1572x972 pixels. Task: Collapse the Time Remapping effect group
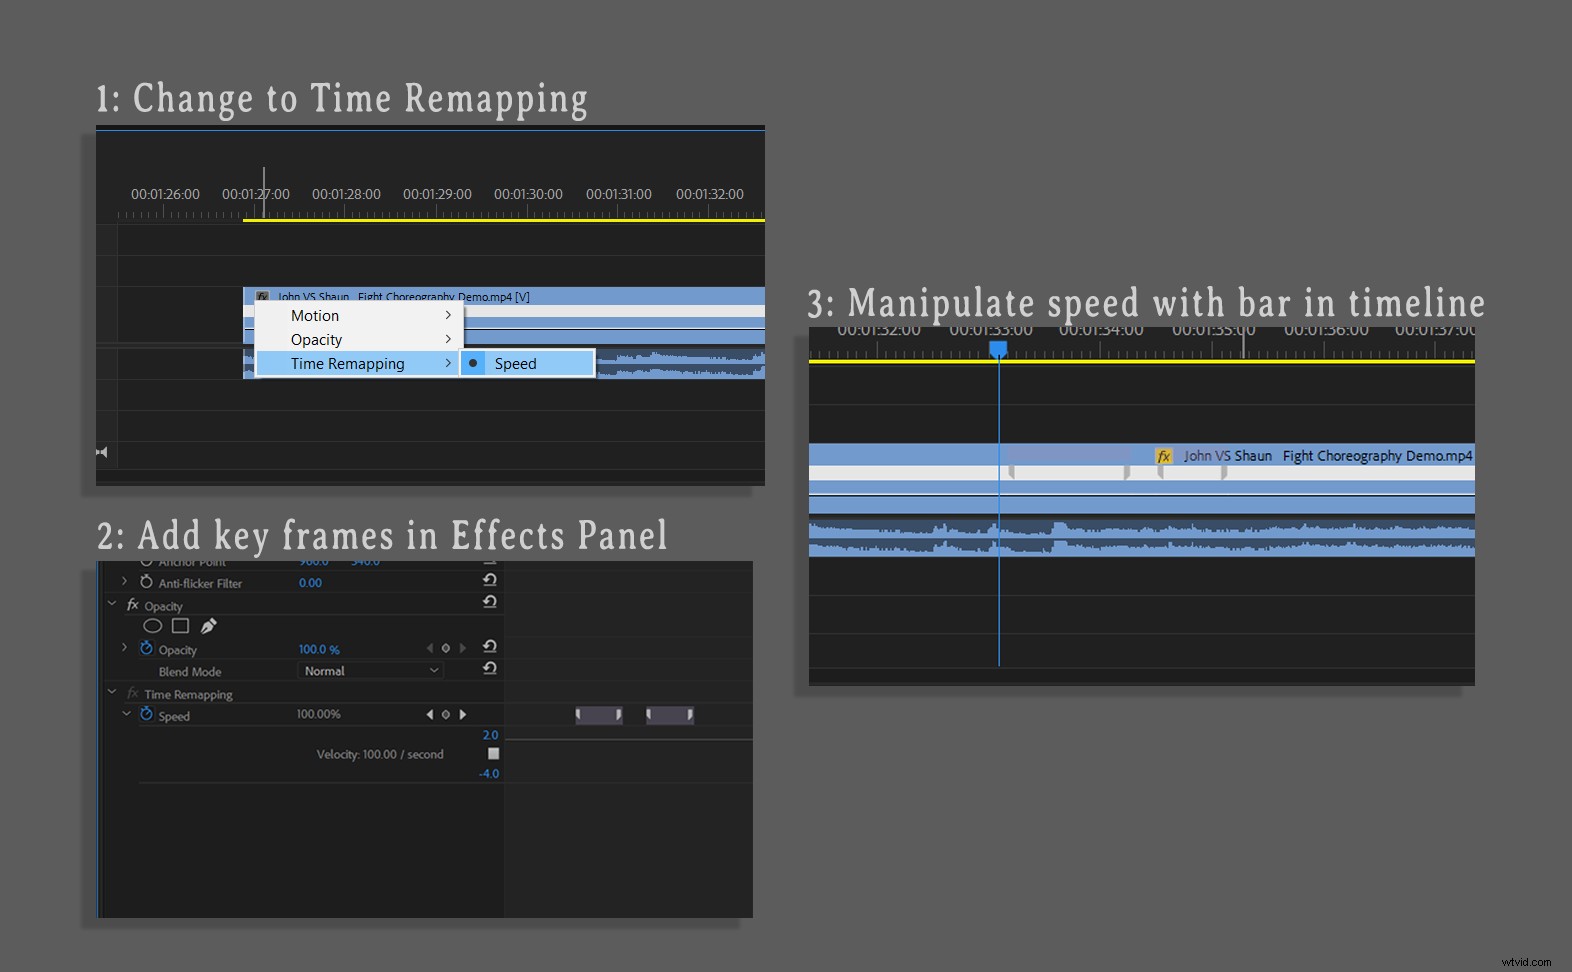pyautogui.click(x=112, y=692)
